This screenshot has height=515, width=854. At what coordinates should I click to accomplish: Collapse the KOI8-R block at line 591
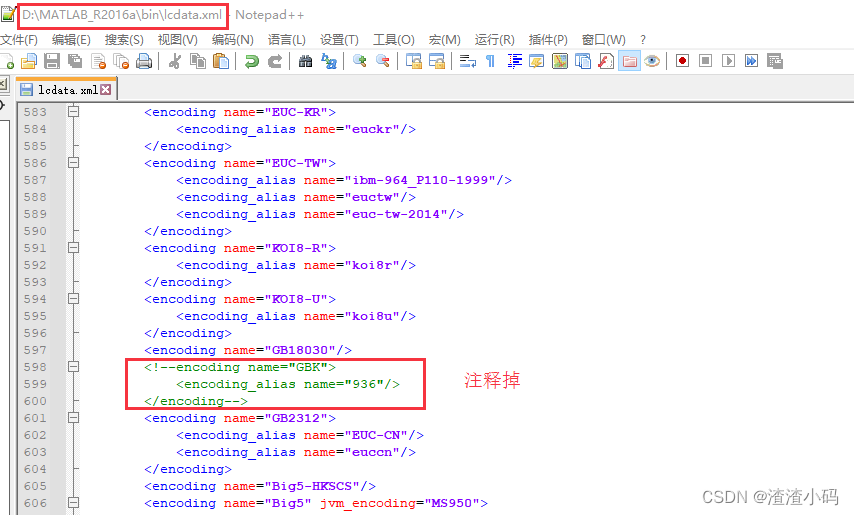[x=73, y=248]
